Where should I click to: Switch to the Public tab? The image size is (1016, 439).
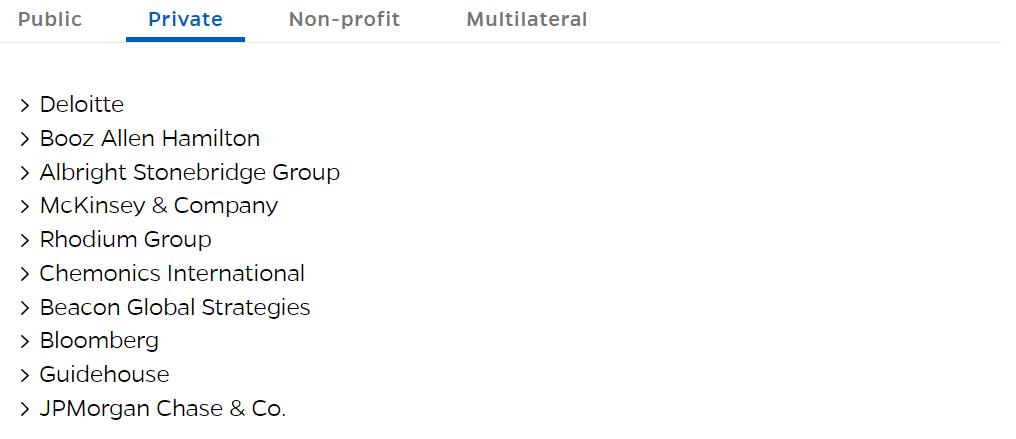(50, 20)
